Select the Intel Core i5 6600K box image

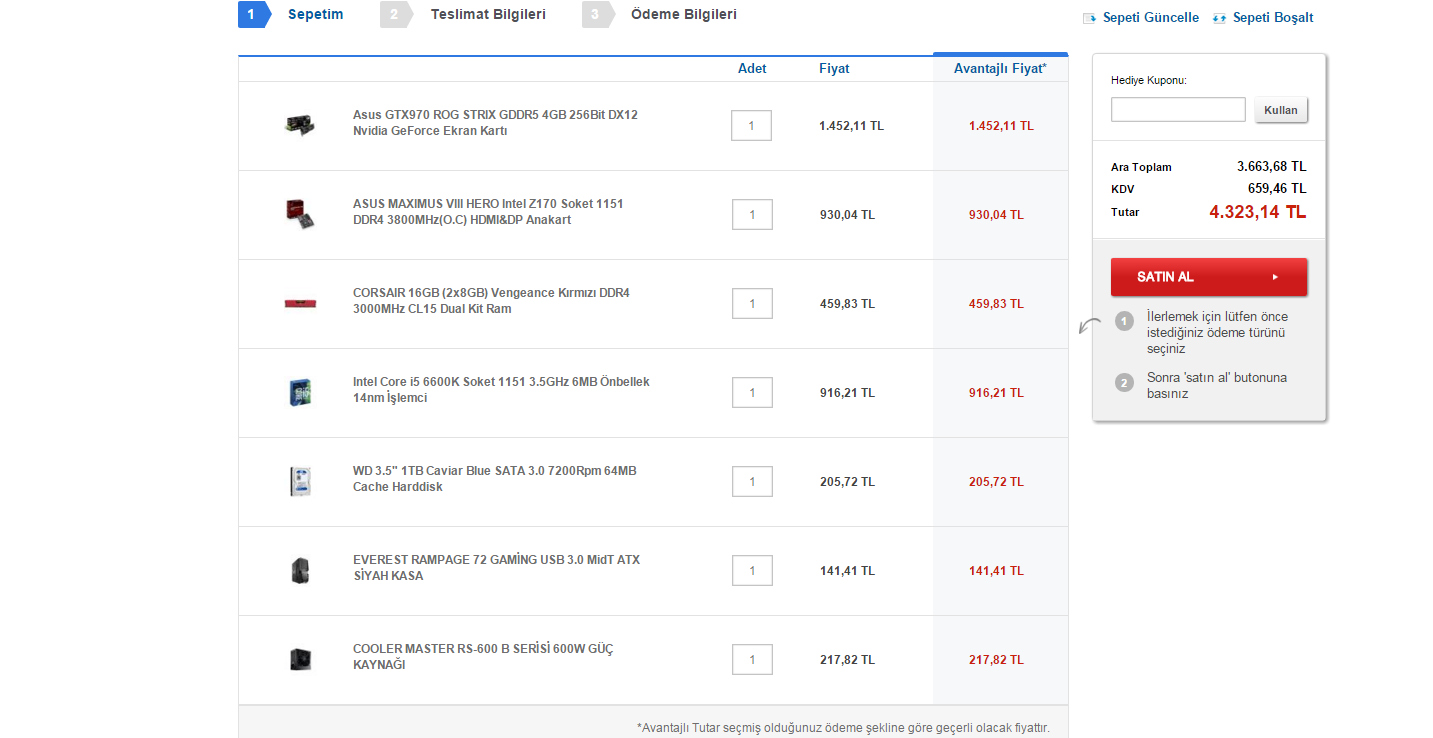pyautogui.click(x=300, y=391)
